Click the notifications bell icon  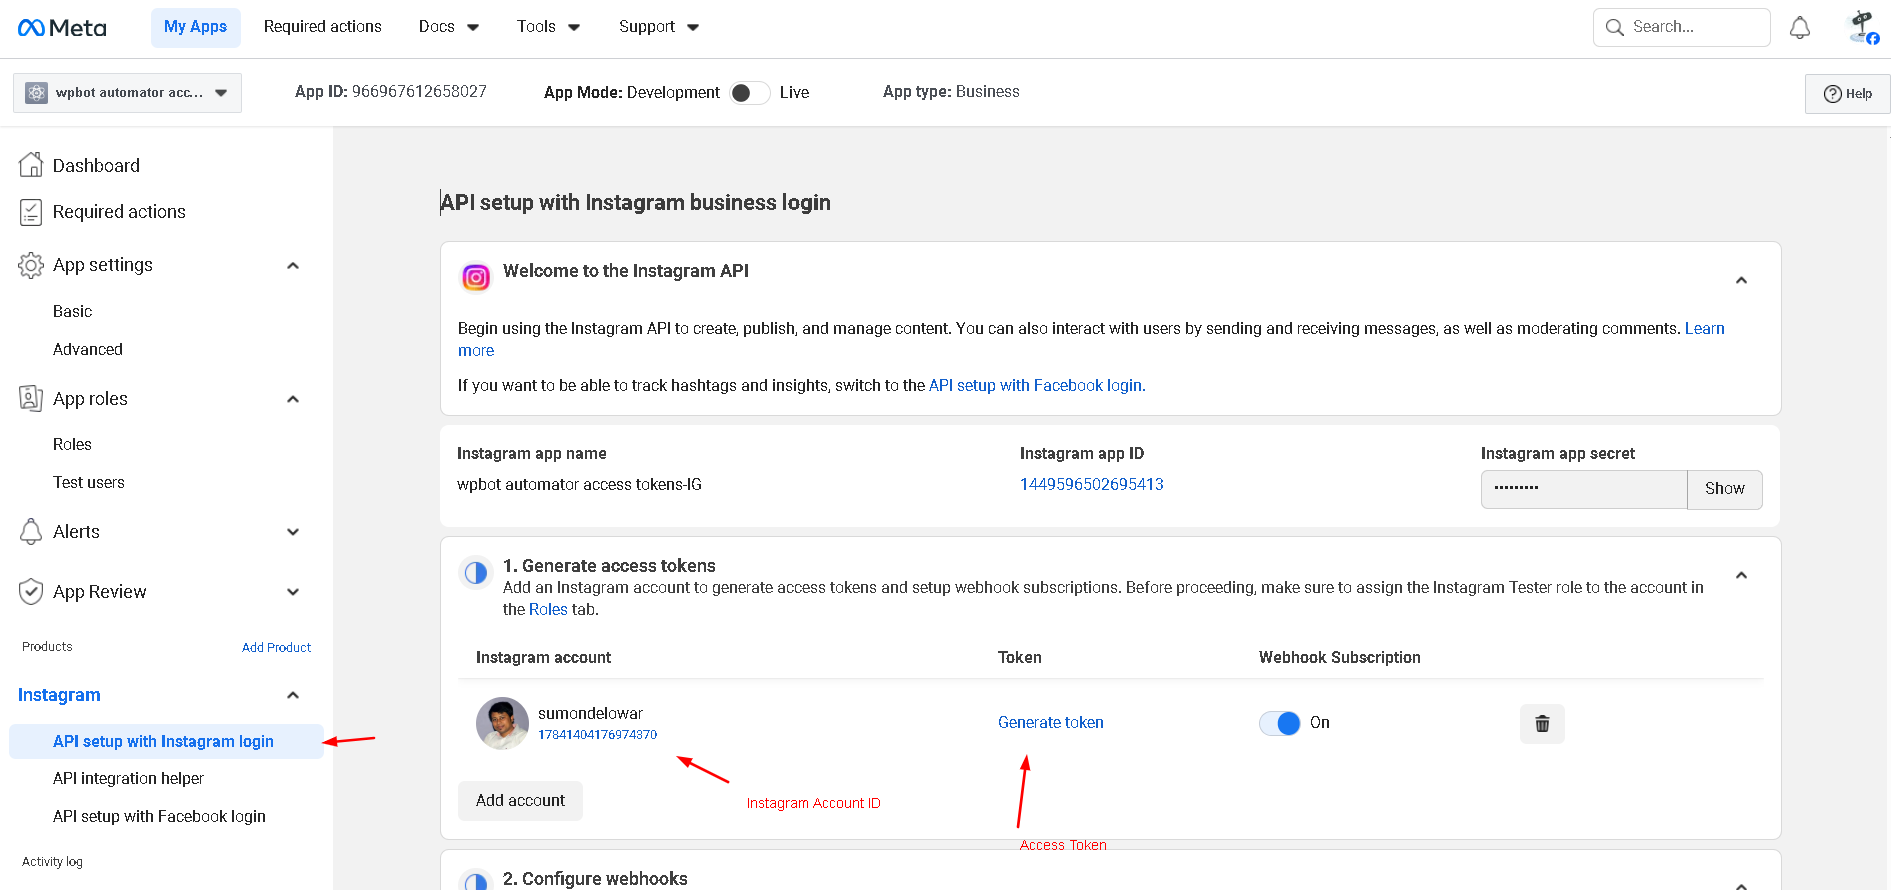tap(1799, 28)
